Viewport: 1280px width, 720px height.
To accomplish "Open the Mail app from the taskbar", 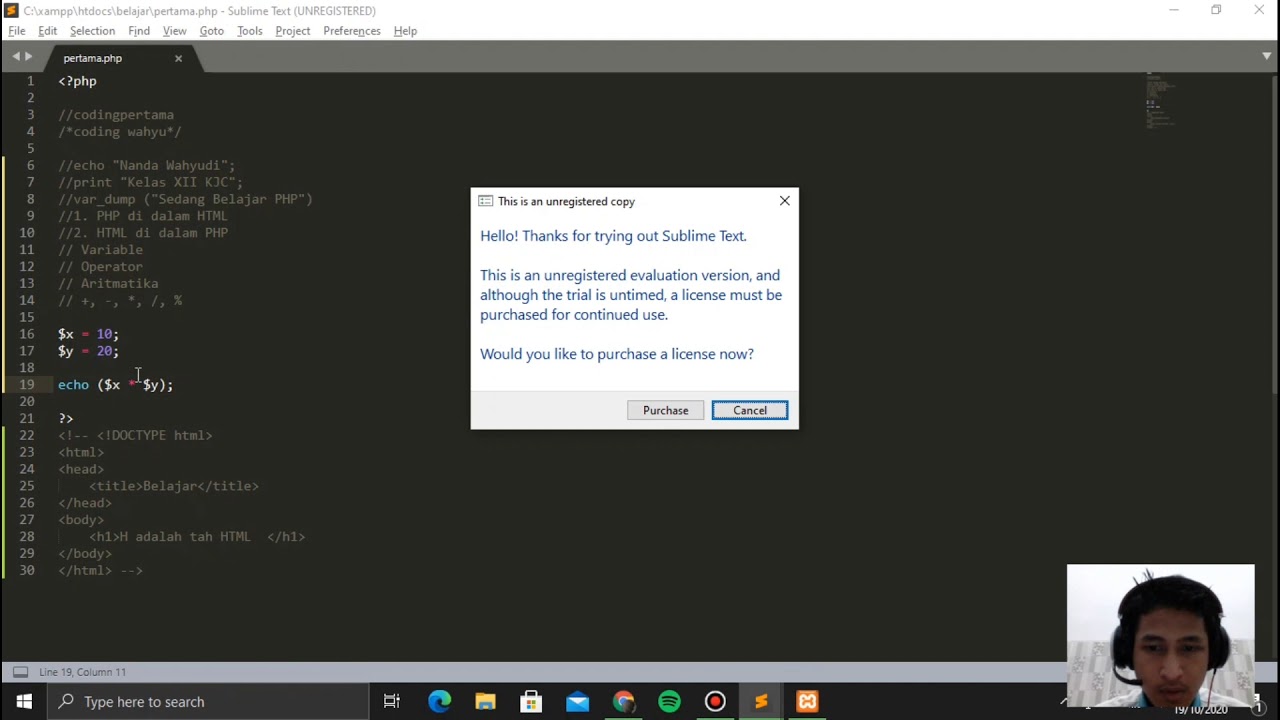I will point(577,701).
